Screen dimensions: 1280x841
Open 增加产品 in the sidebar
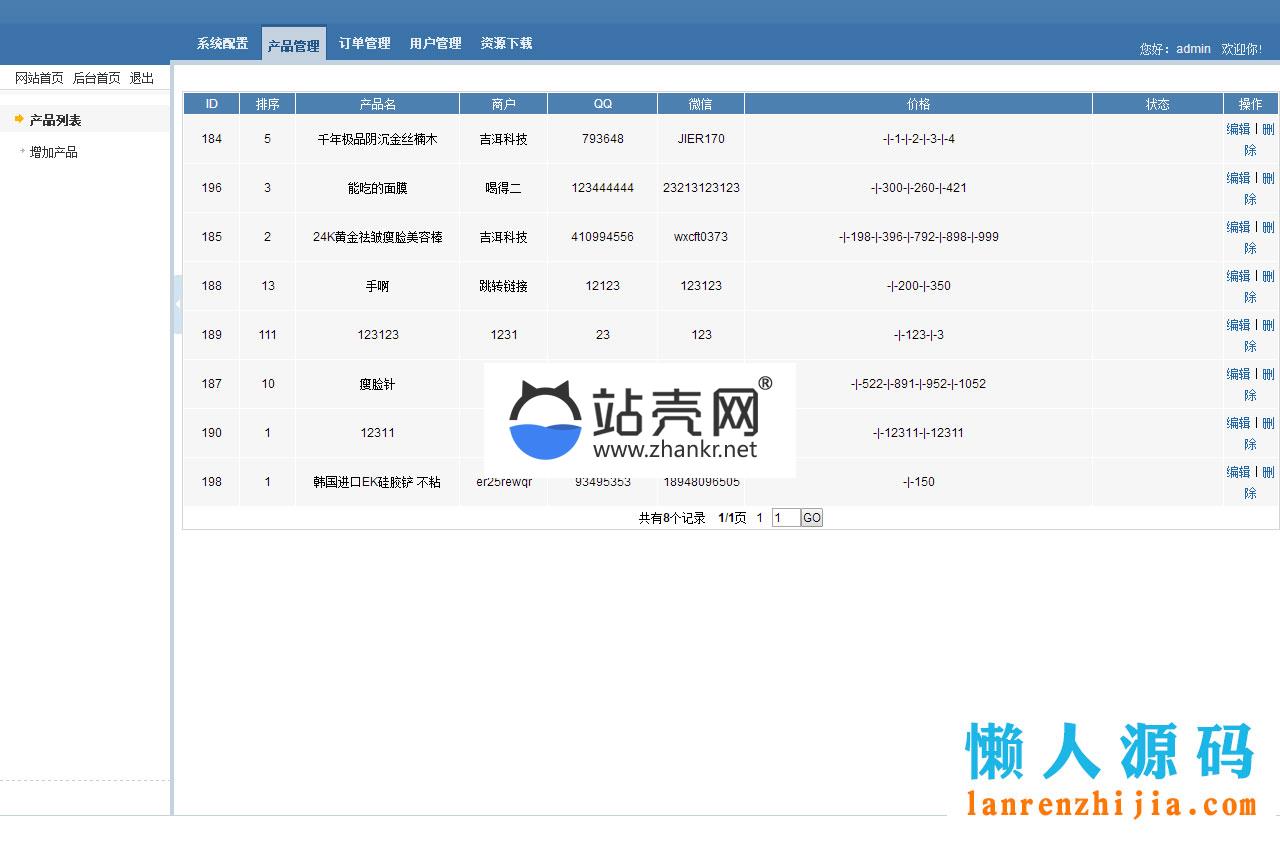coord(53,152)
